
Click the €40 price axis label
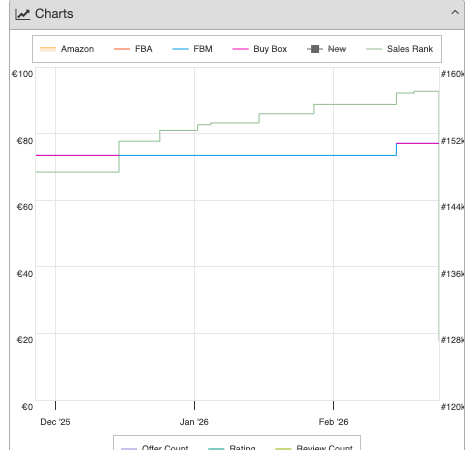[x=25, y=274]
